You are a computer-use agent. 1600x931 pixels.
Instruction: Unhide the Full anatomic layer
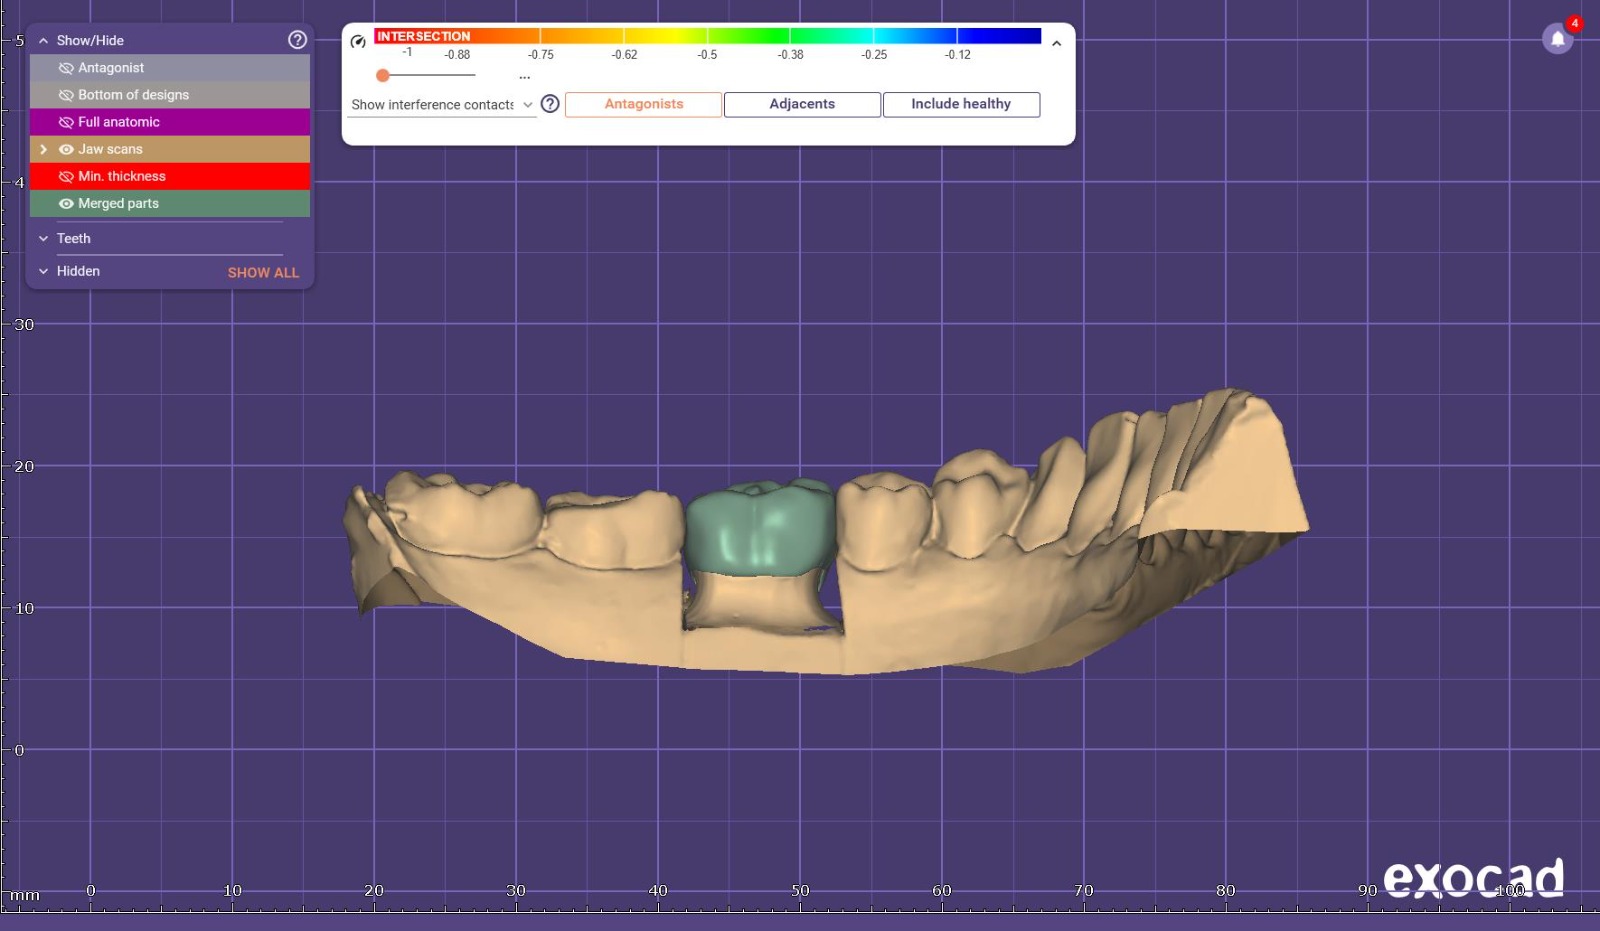click(x=66, y=122)
